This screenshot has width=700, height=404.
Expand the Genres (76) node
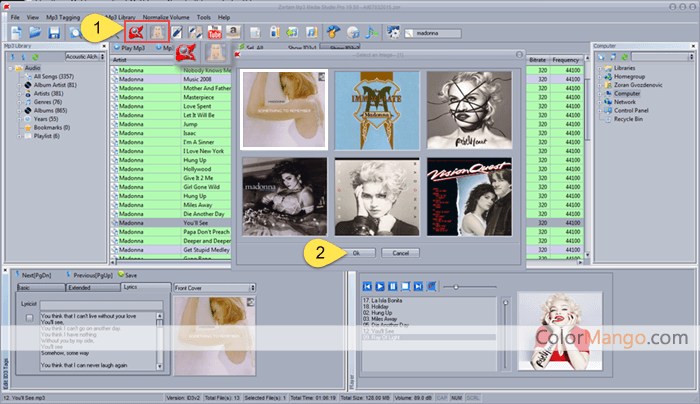point(19,102)
